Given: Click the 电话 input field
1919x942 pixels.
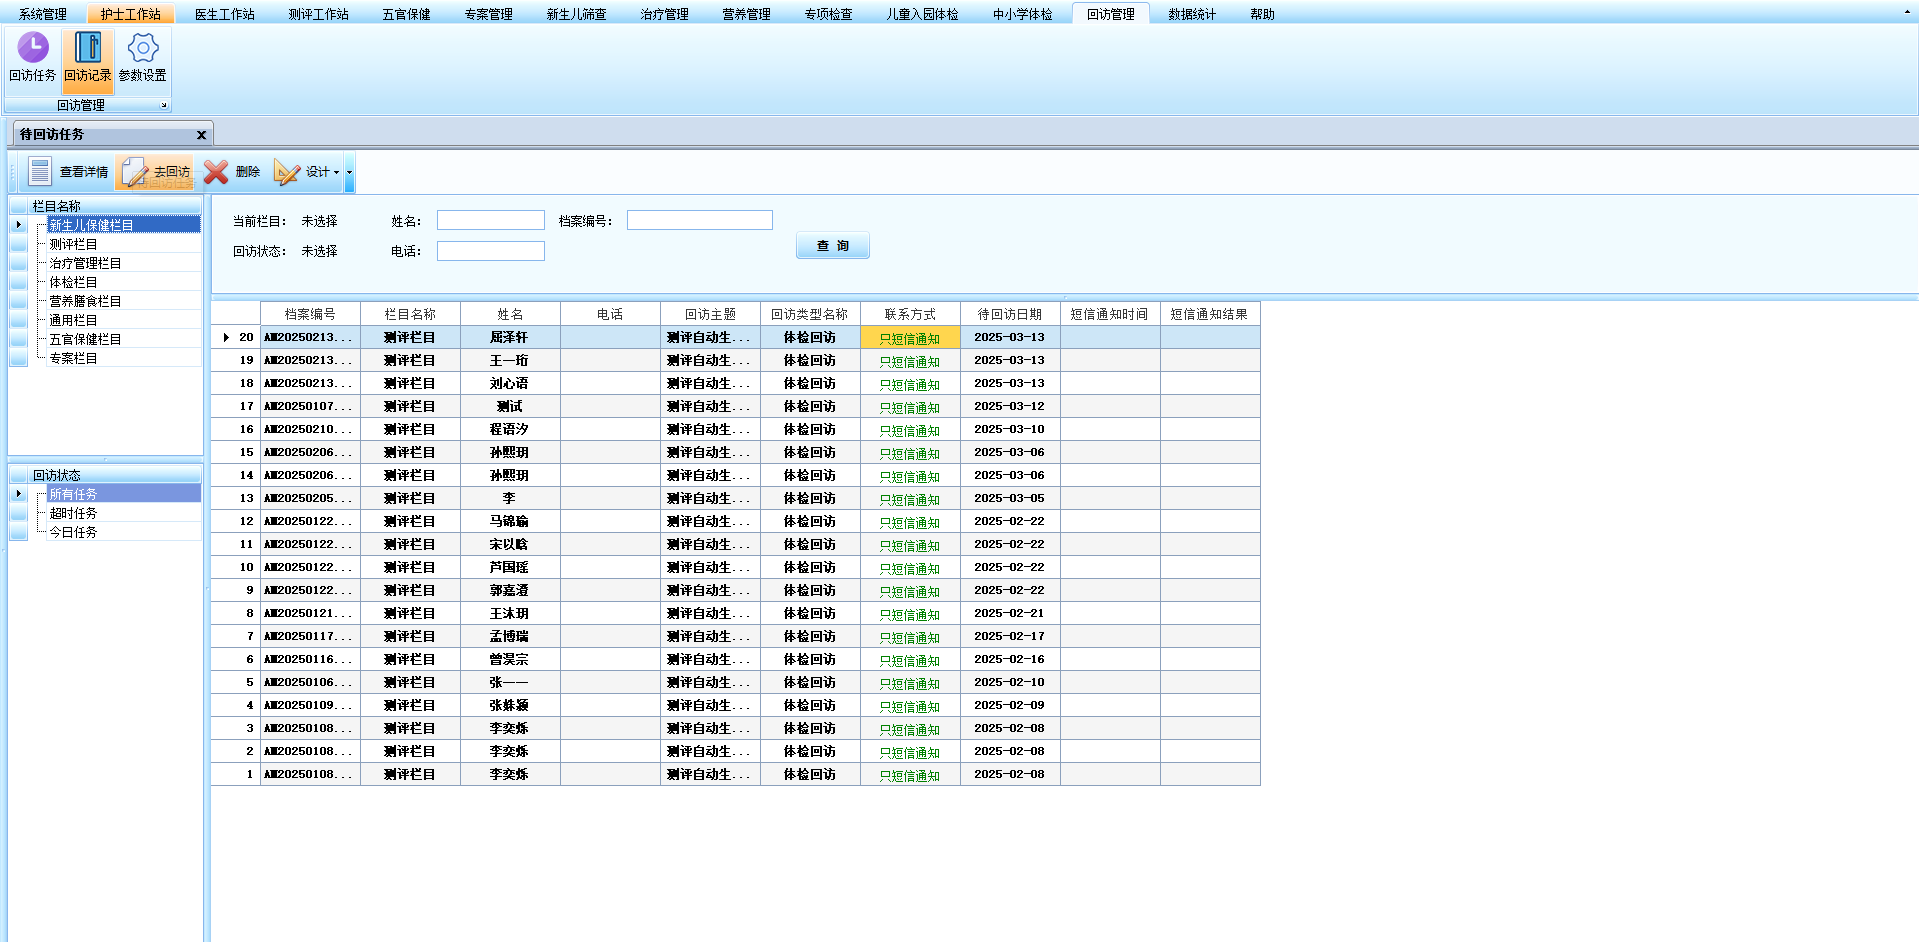Looking at the screenshot, I should [x=491, y=251].
